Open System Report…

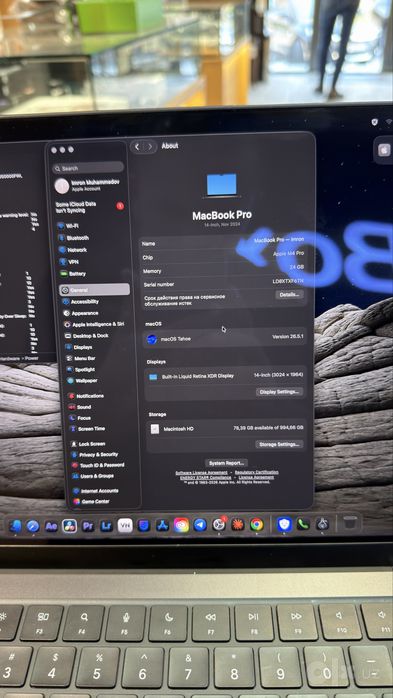tap(227, 463)
